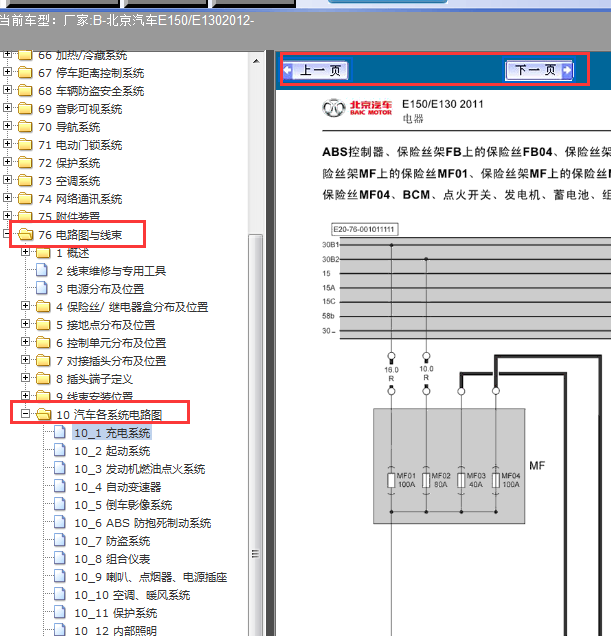611x636 pixels.
Task: Expand the 5 接地点分布及位置 subfolder
Action: point(25,323)
